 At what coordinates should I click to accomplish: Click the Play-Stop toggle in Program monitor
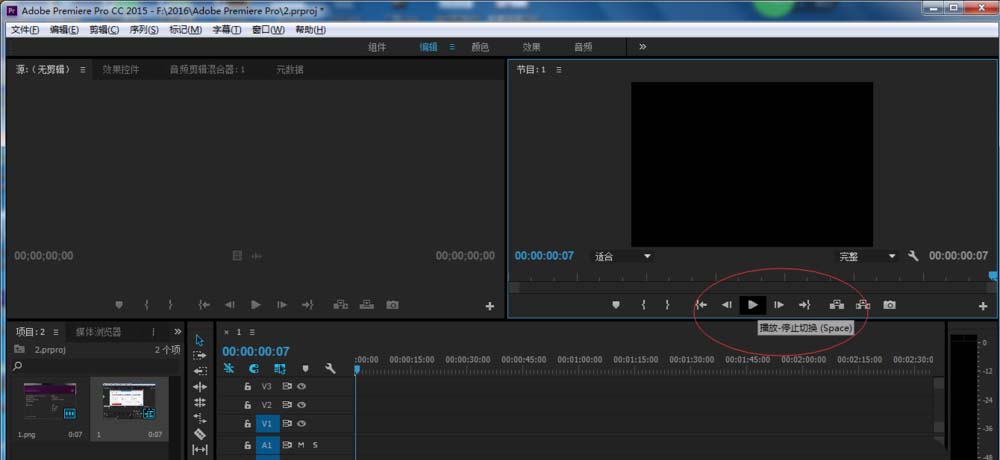(x=753, y=305)
